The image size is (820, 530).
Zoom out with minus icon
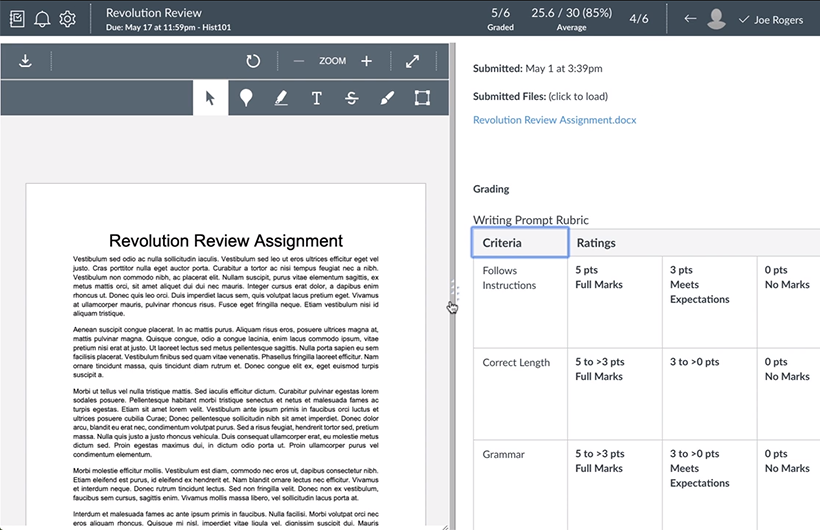(x=299, y=61)
